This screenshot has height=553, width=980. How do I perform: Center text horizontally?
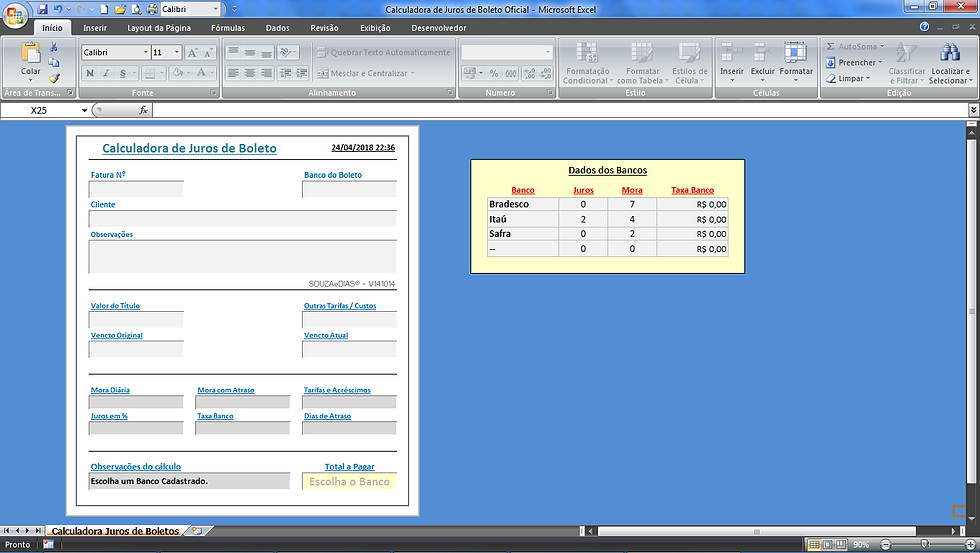(x=249, y=73)
